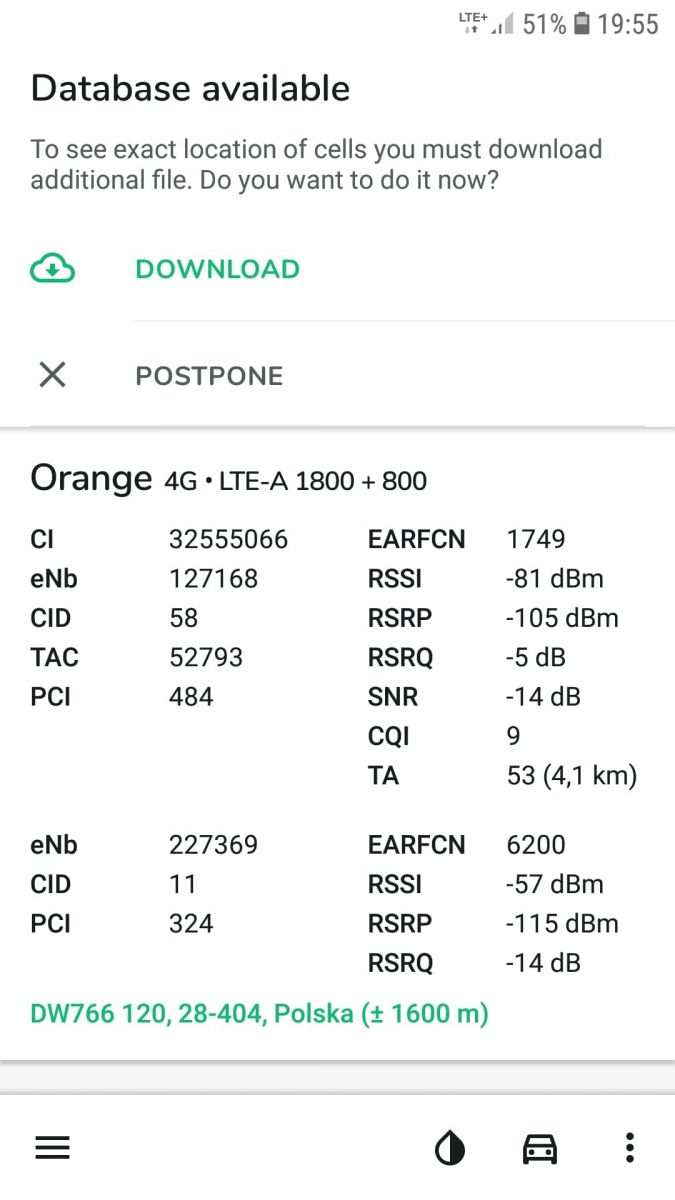This screenshot has height=1200, width=675.
Task: Open the three-dot overflow menu
Action: [x=629, y=1148]
